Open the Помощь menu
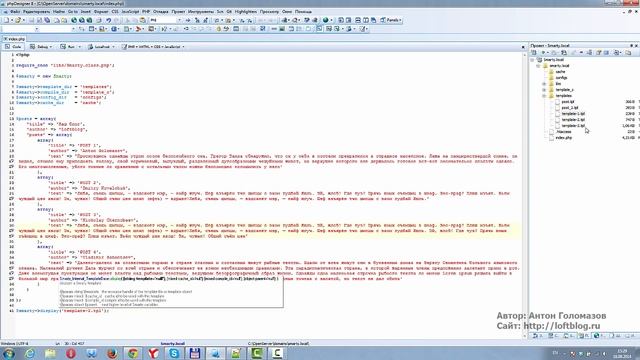The height and width of the screenshot is (360, 640). pyautogui.click(x=303, y=12)
